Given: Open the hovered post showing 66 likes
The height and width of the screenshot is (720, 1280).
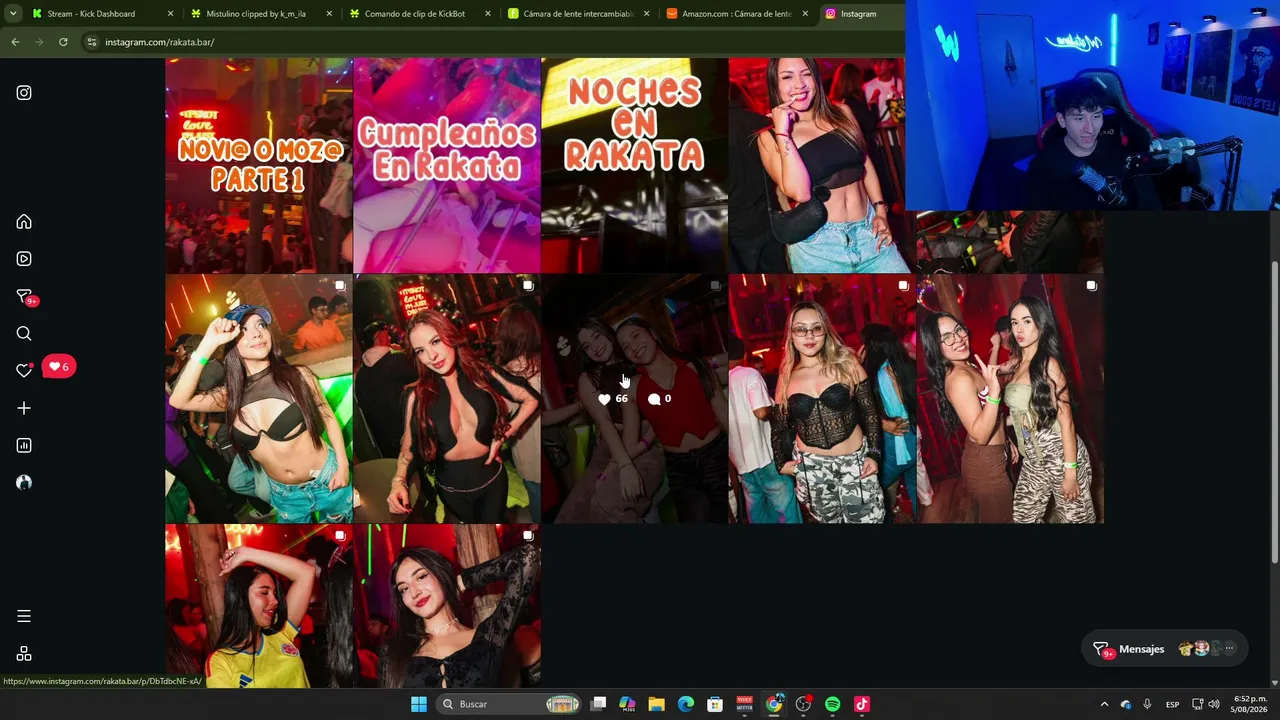Looking at the screenshot, I should [x=634, y=399].
